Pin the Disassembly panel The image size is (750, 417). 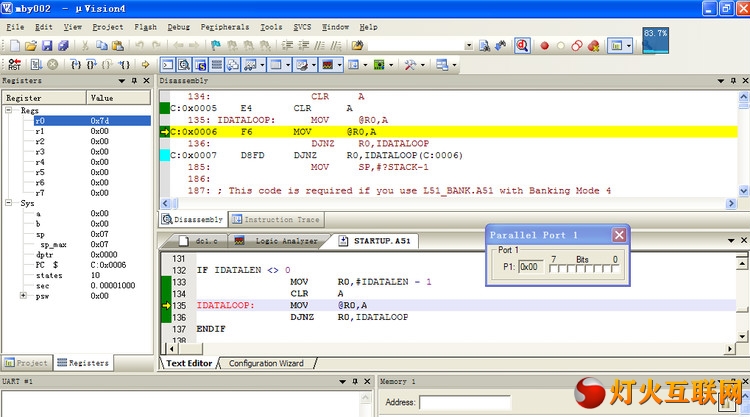[733, 81]
